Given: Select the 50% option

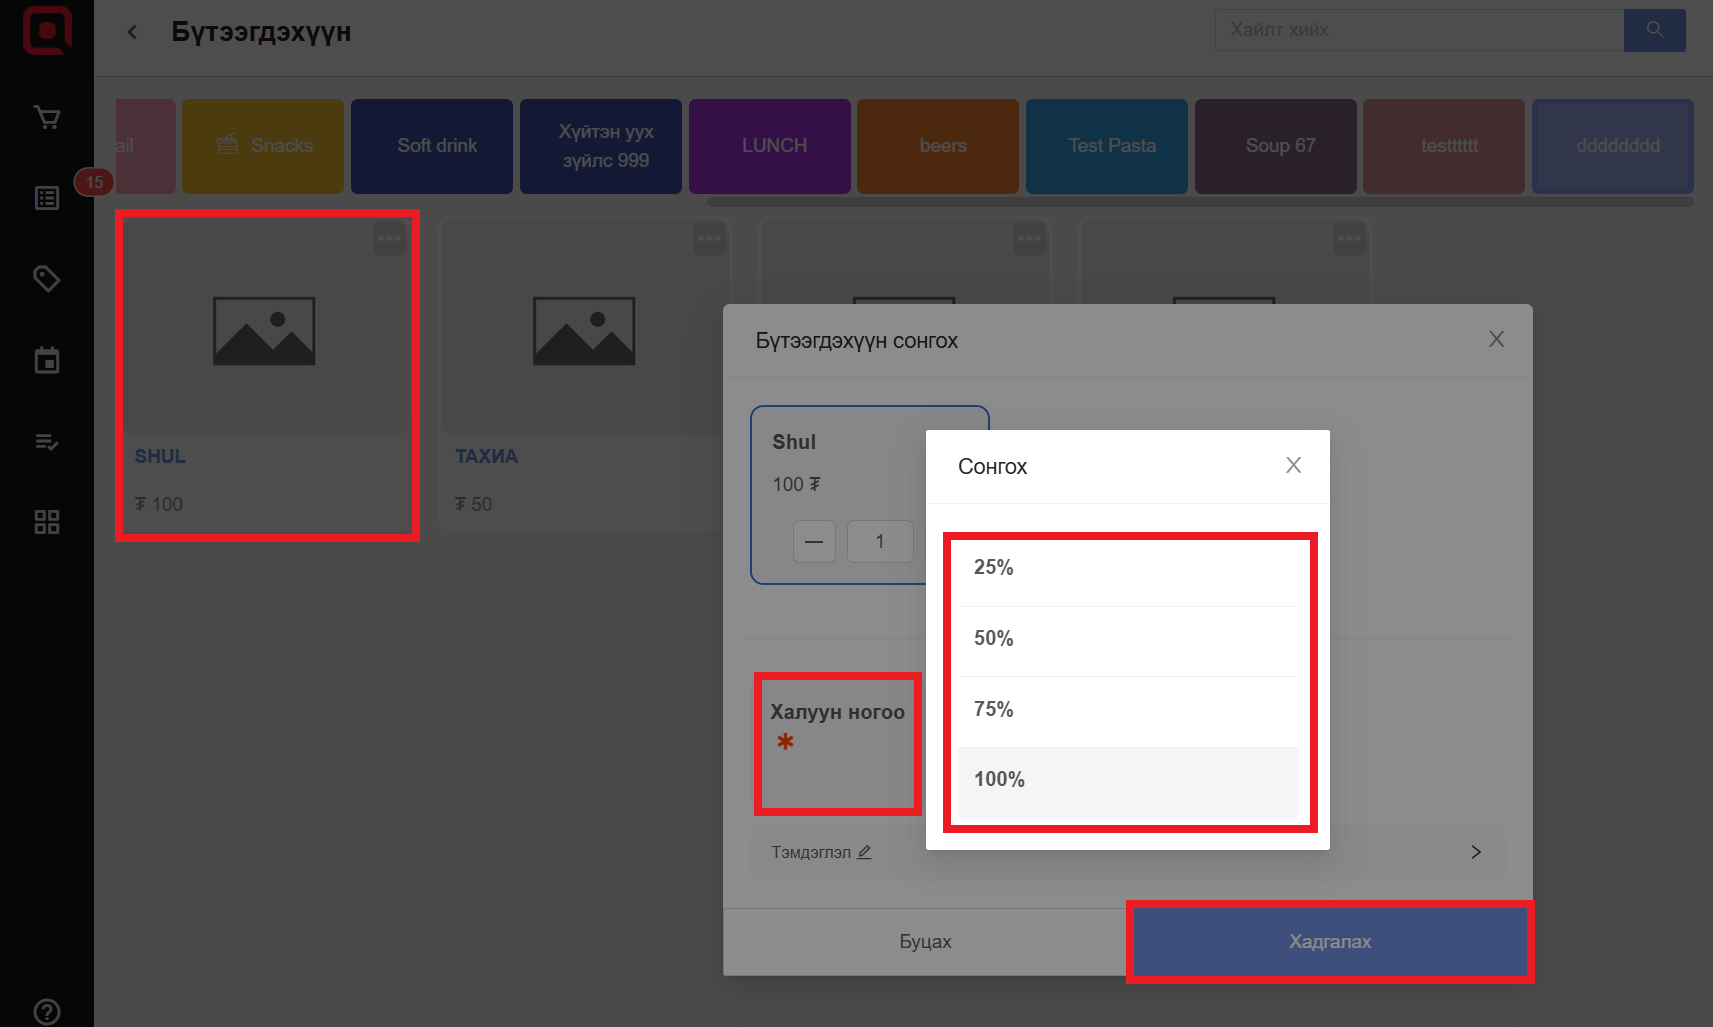Looking at the screenshot, I should coord(1127,639).
